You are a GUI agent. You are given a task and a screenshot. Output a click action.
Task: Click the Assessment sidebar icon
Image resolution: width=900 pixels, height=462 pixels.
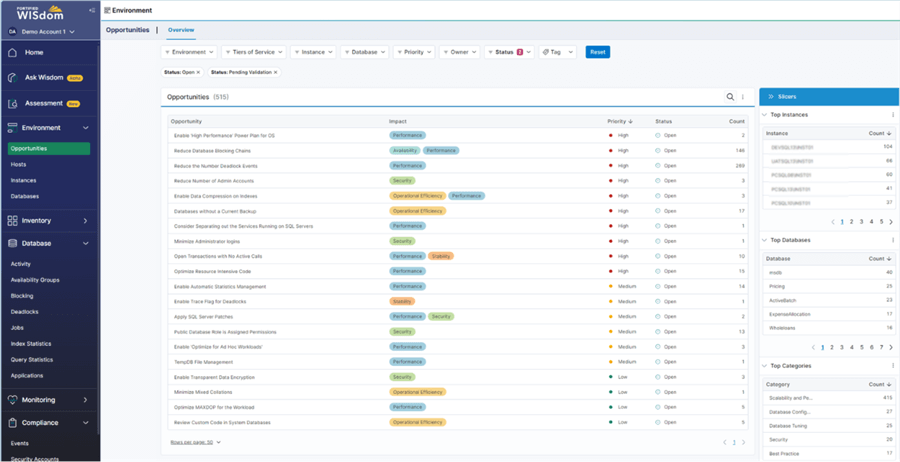tap(12, 103)
